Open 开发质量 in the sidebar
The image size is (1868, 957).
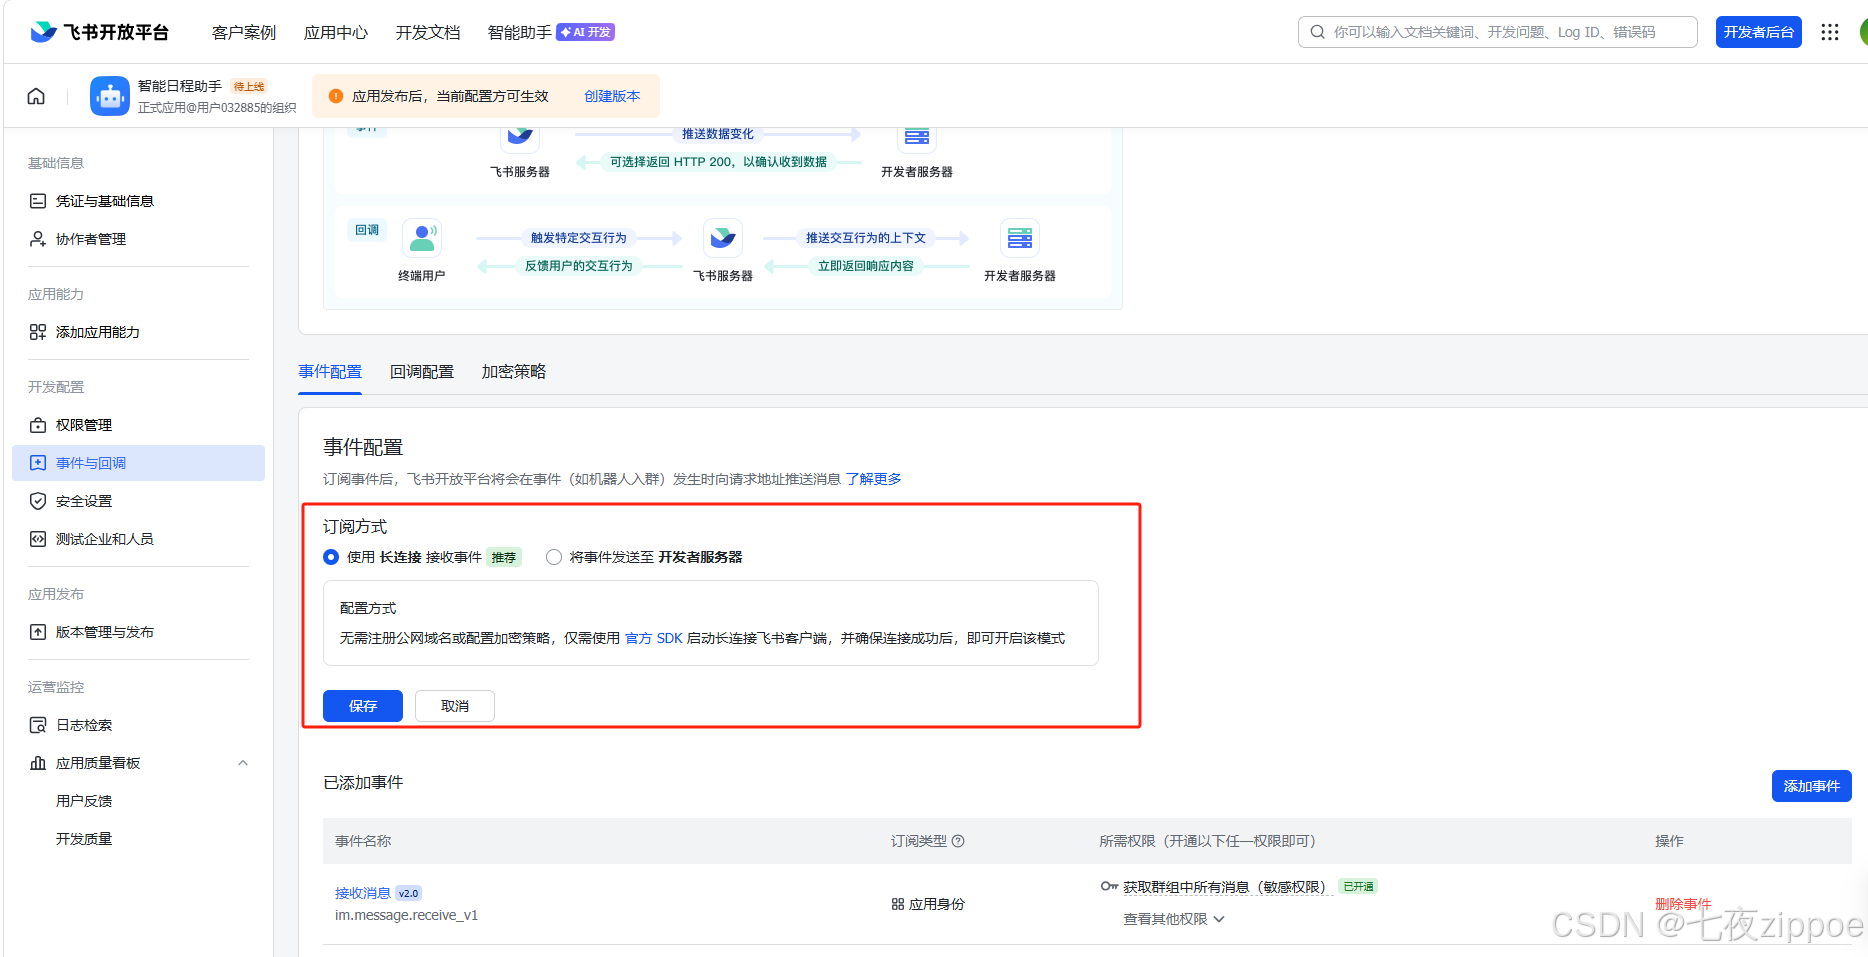tap(84, 839)
